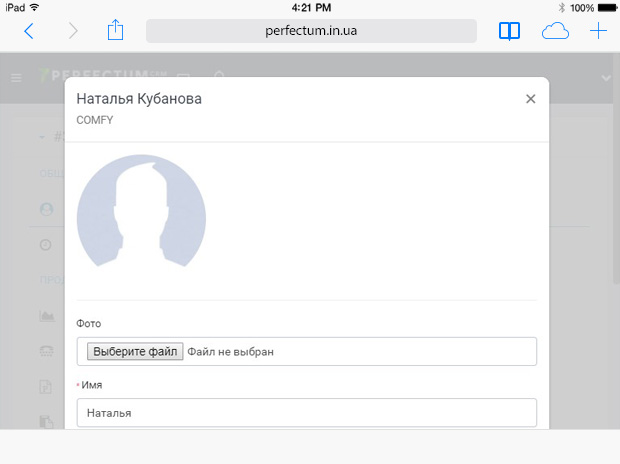Click the bell icon in header

coord(219,74)
